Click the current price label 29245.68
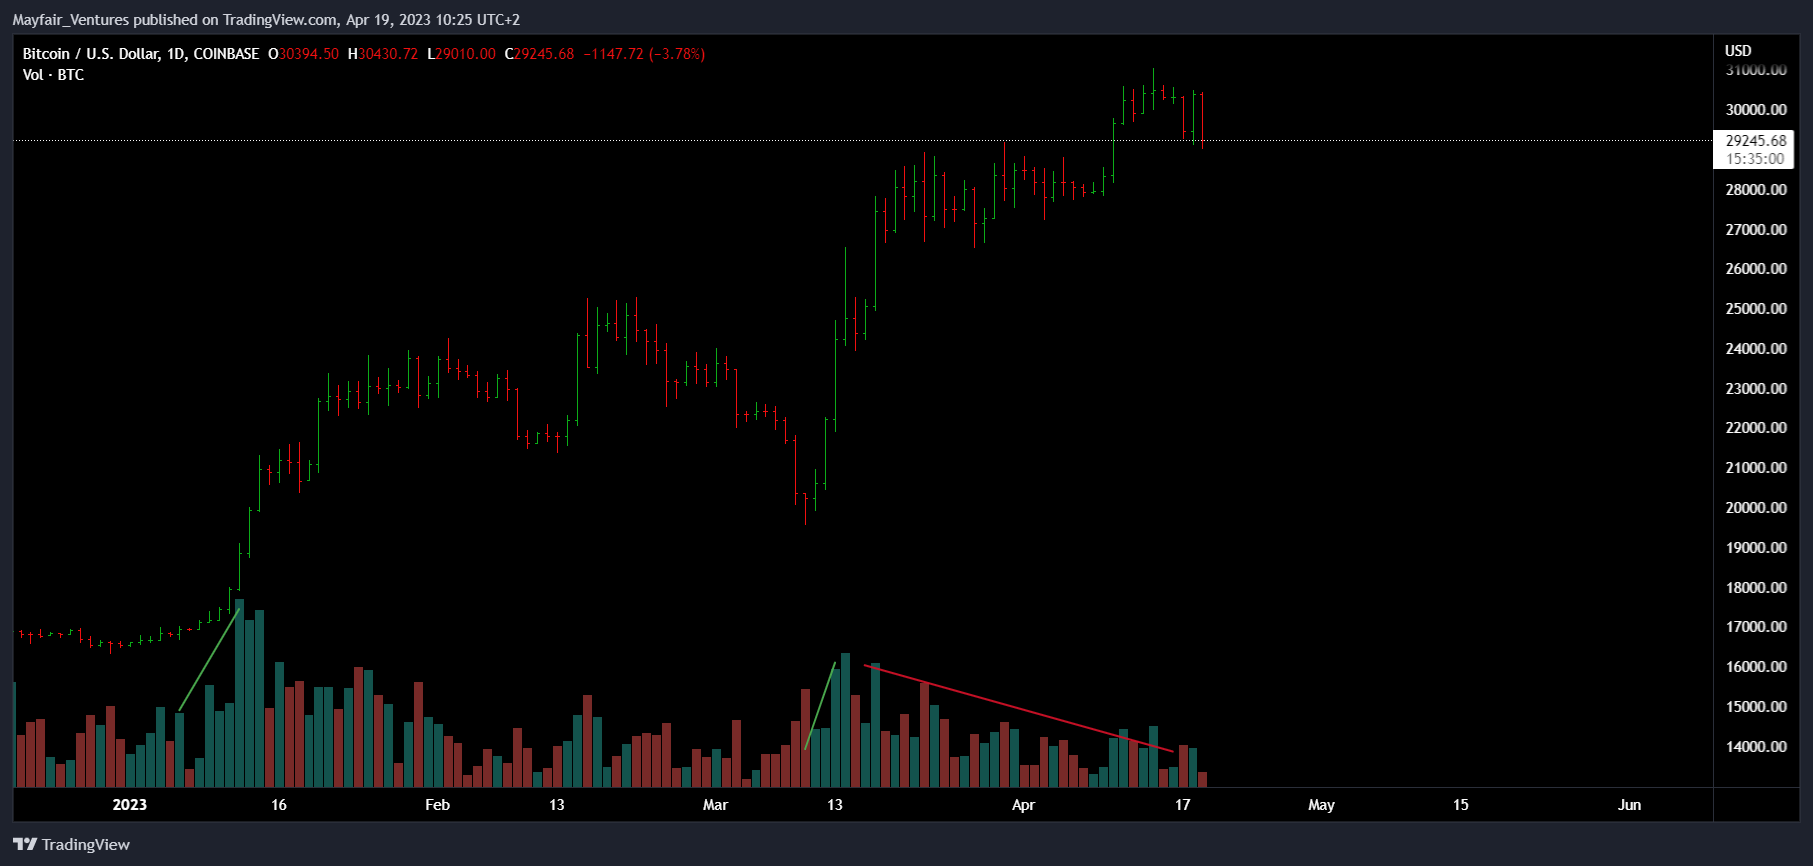 point(1755,141)
